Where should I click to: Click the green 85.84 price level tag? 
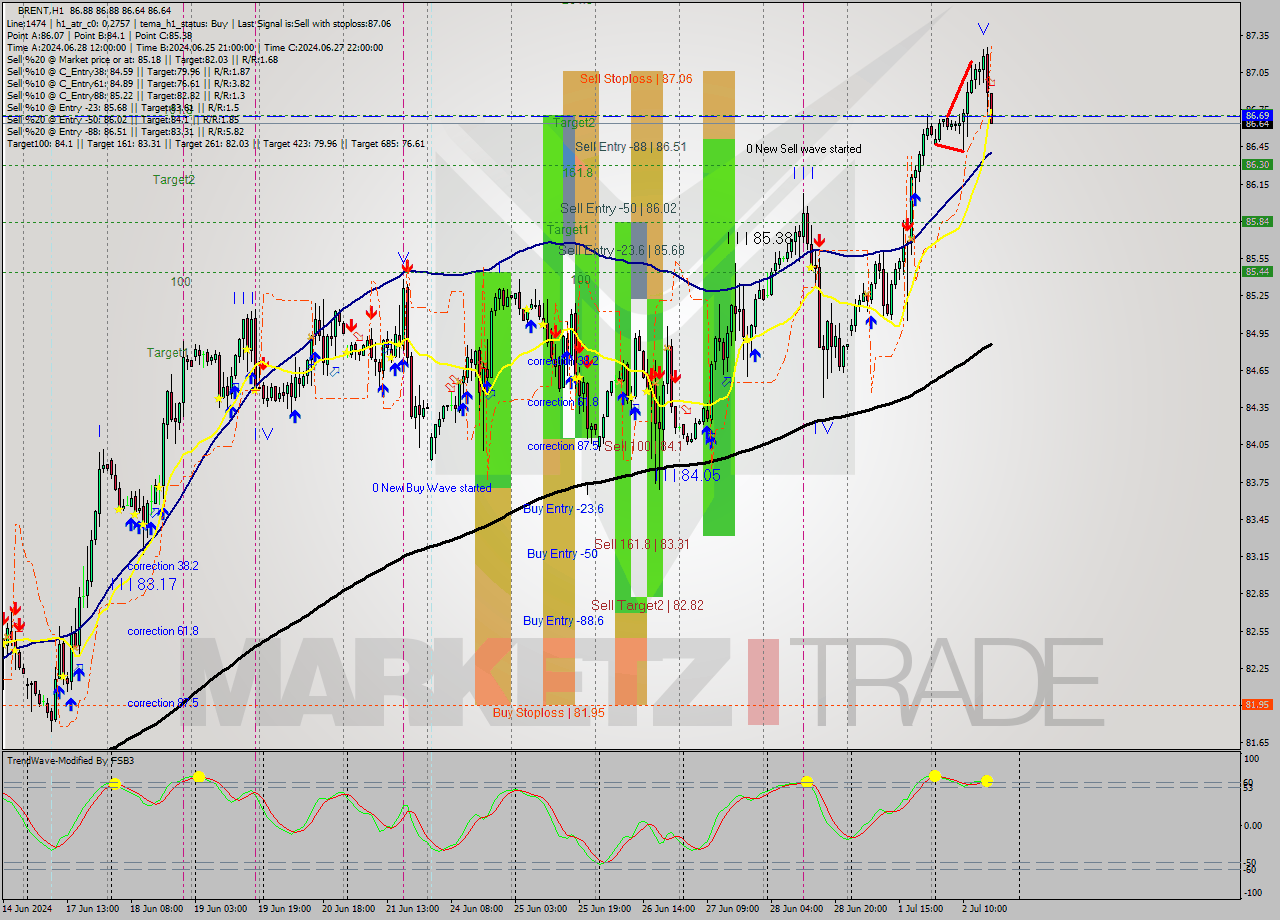click(x=1258, y=222)
